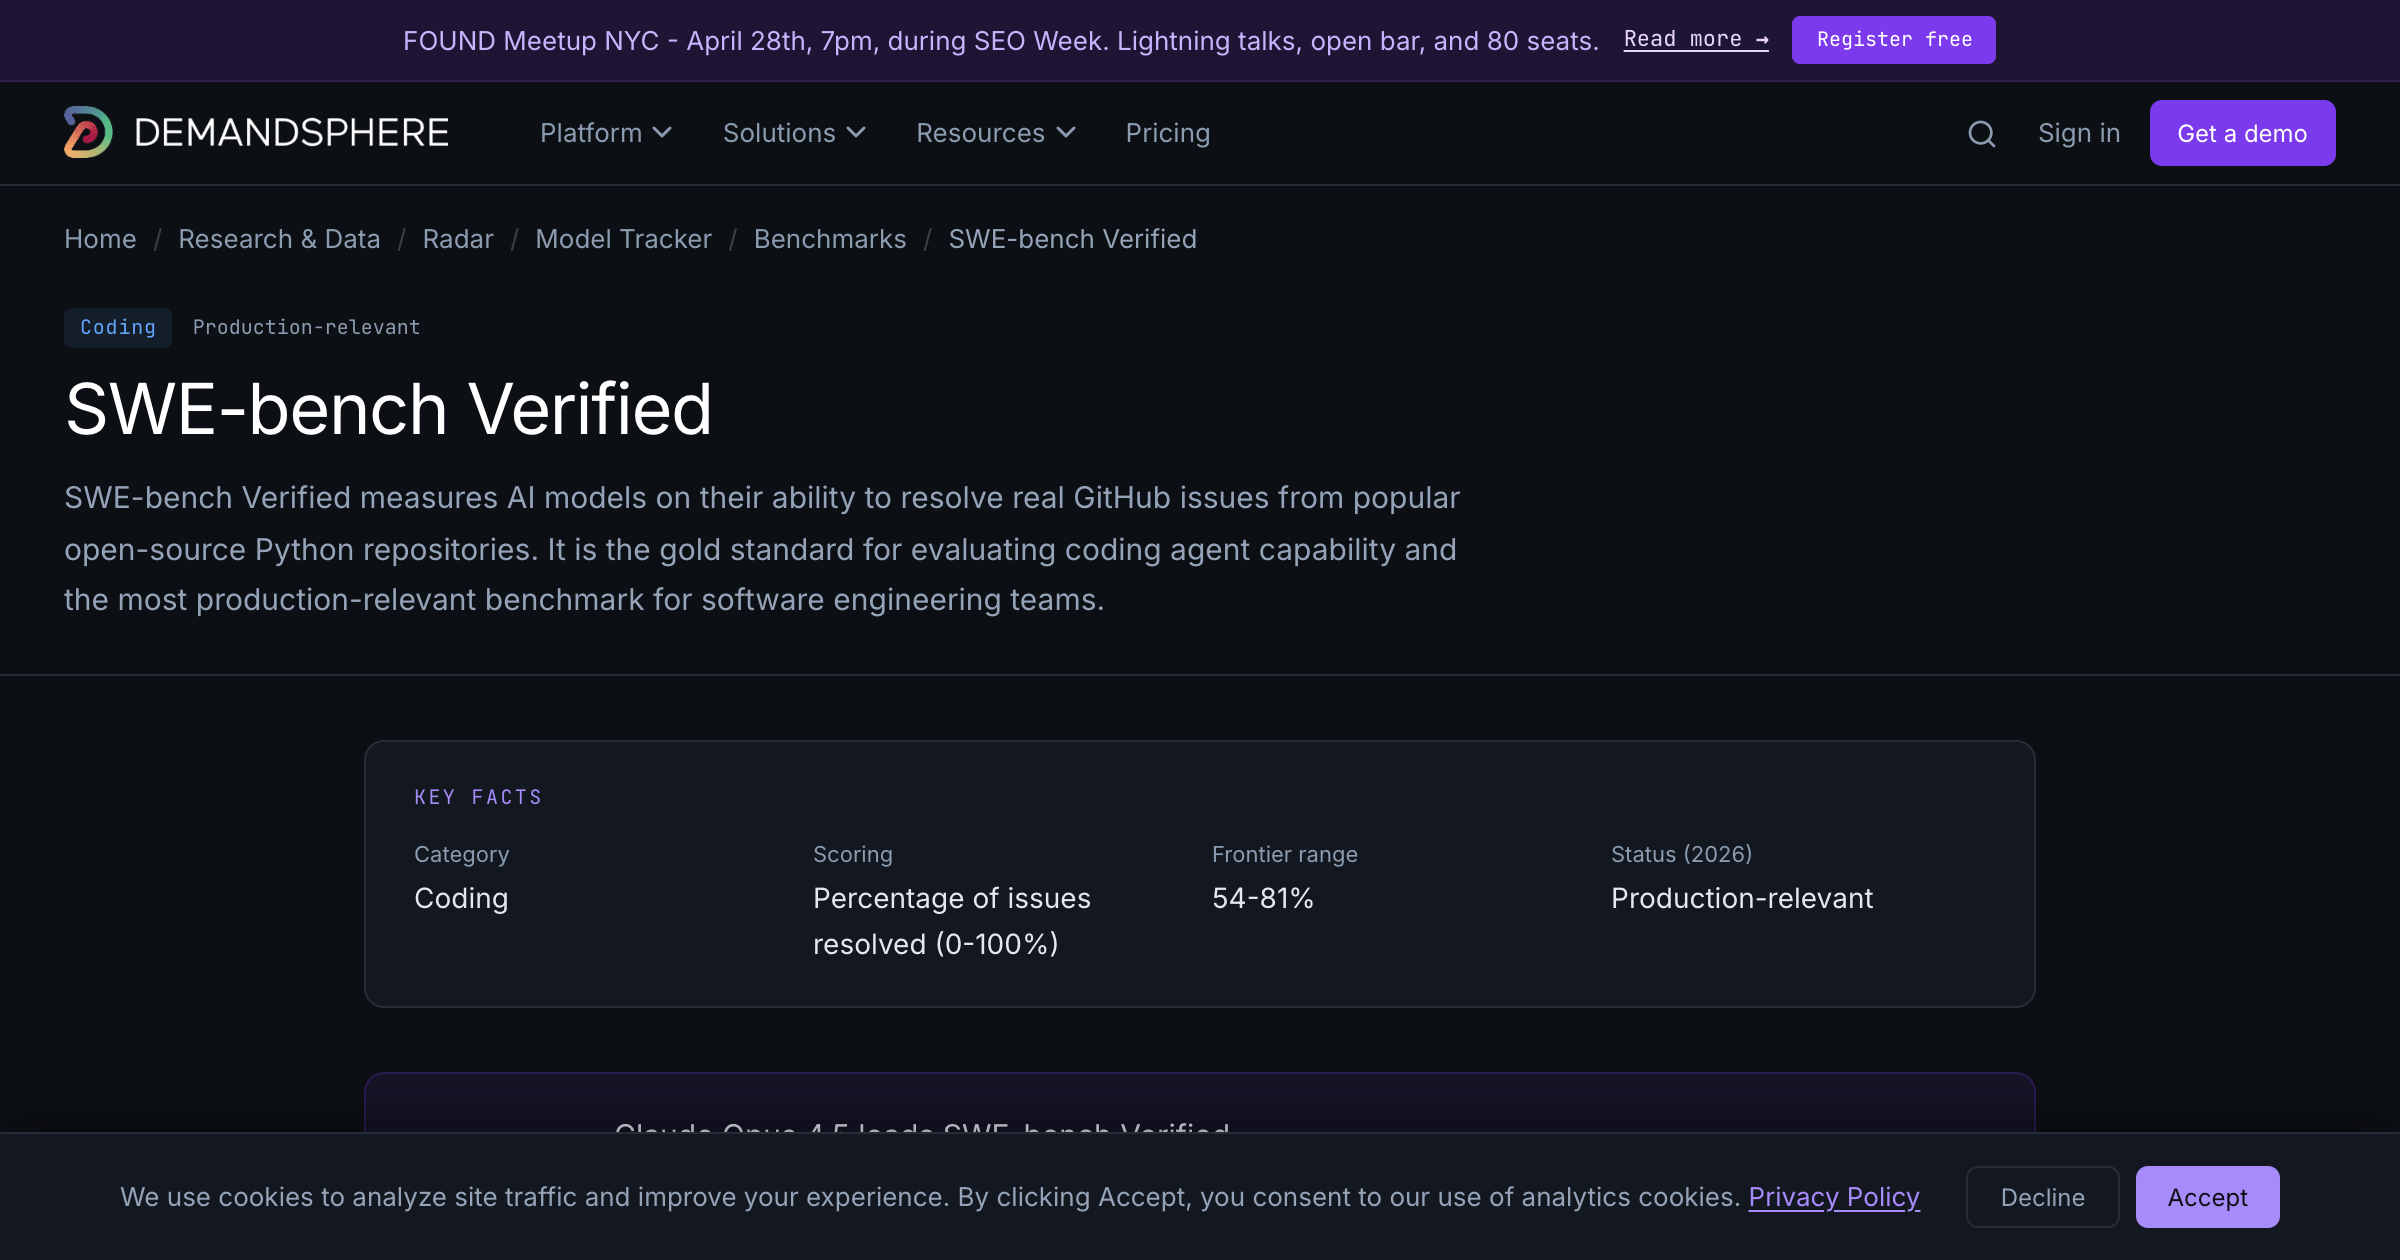Open the Model Tracker breadcrumb

pyautogui.click(x=623, y=239)
